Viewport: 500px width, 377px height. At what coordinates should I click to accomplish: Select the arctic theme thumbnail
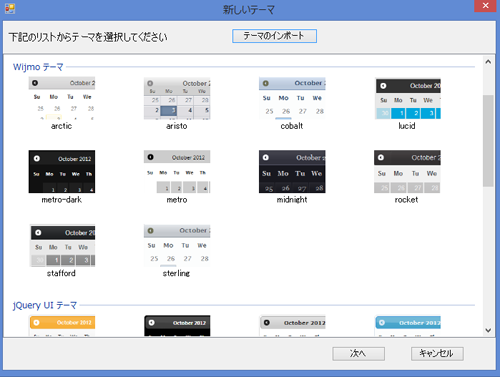pyautogui.click(x=62, y=98)
